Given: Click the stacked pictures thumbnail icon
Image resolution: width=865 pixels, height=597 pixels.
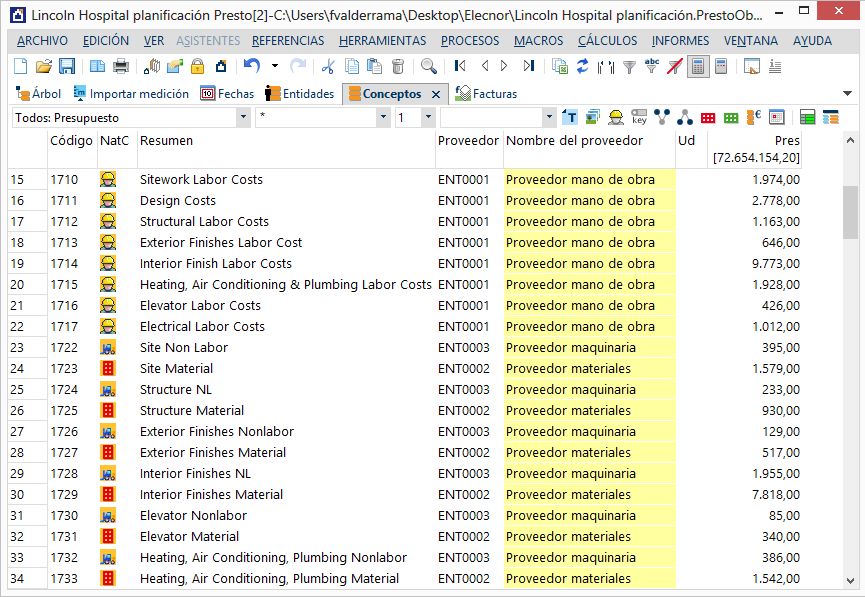Looking at the screenshot, I should (593, 117).
